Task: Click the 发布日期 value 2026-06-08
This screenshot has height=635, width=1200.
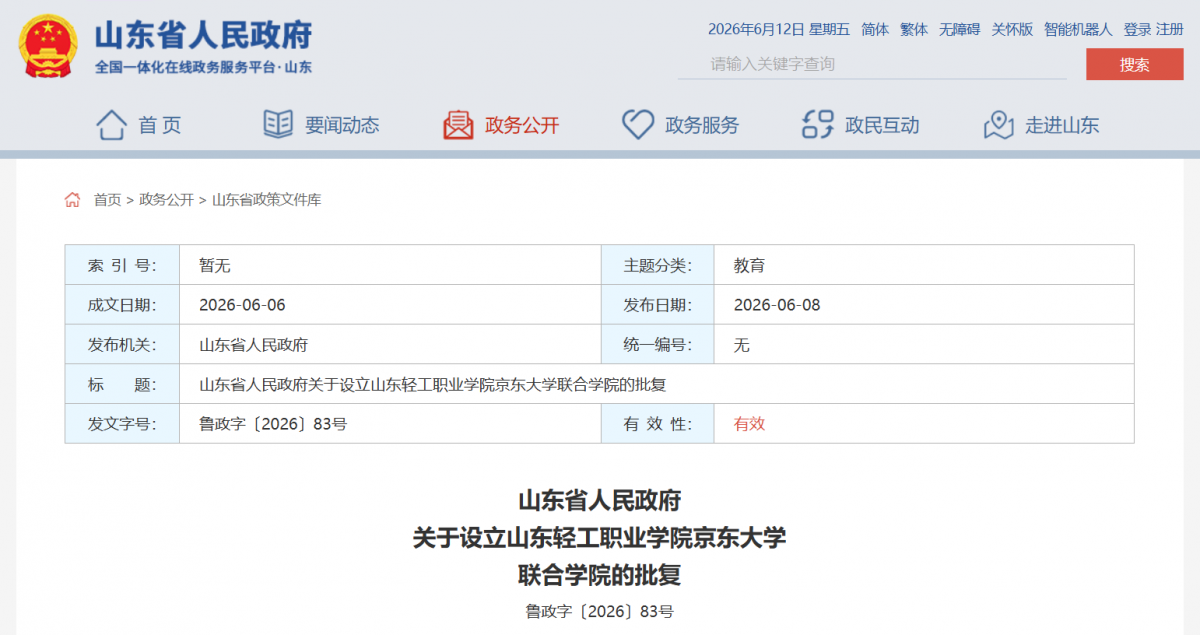Action: coord(777,305)
